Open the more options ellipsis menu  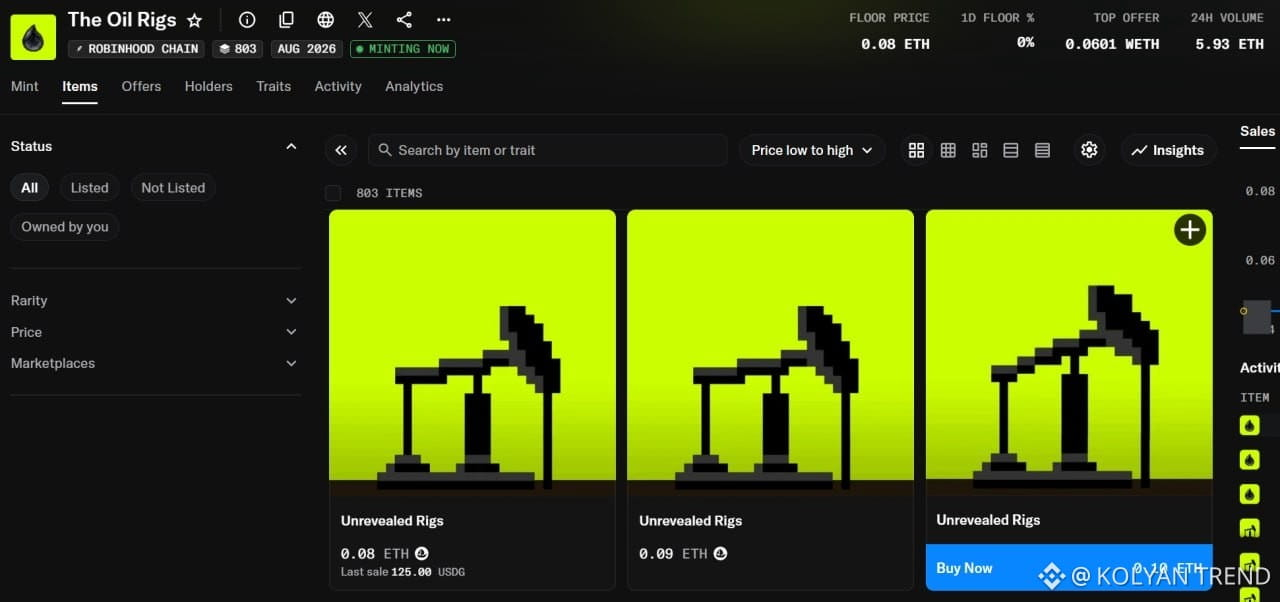444,20
